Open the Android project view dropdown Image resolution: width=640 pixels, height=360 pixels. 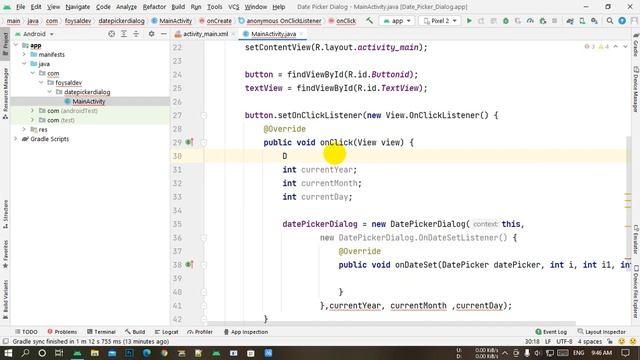(x=34, y=34)
